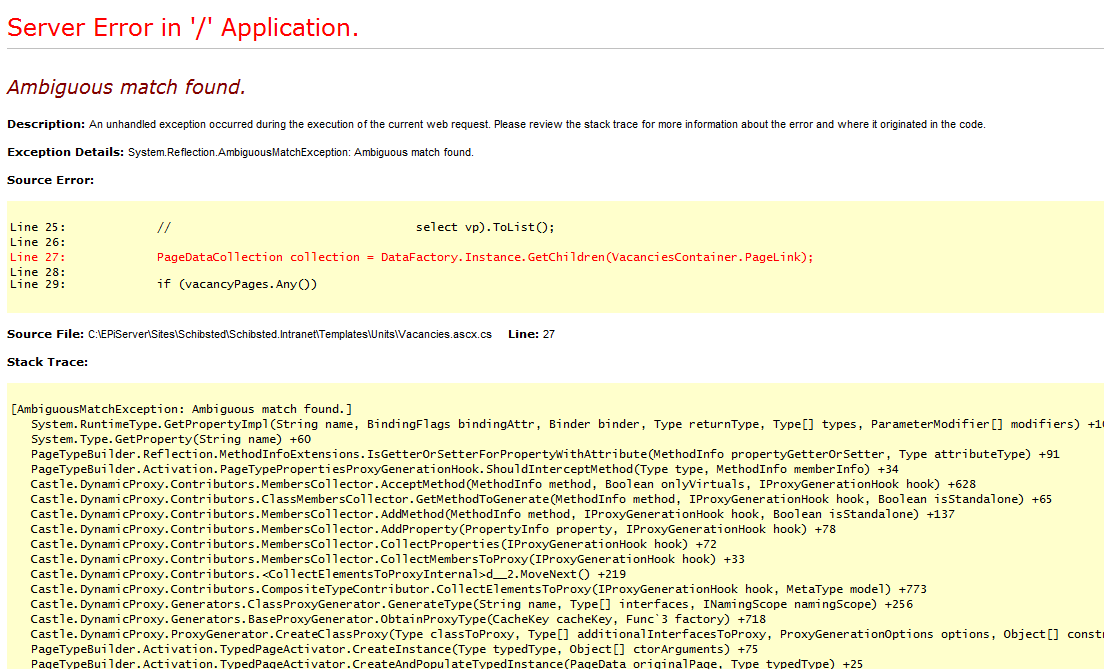The image size is (1104, 669).
Task: Click the '[AmbiguousMatchException: Ambiguous match found.]' stack line
Action: pos(182,409)
